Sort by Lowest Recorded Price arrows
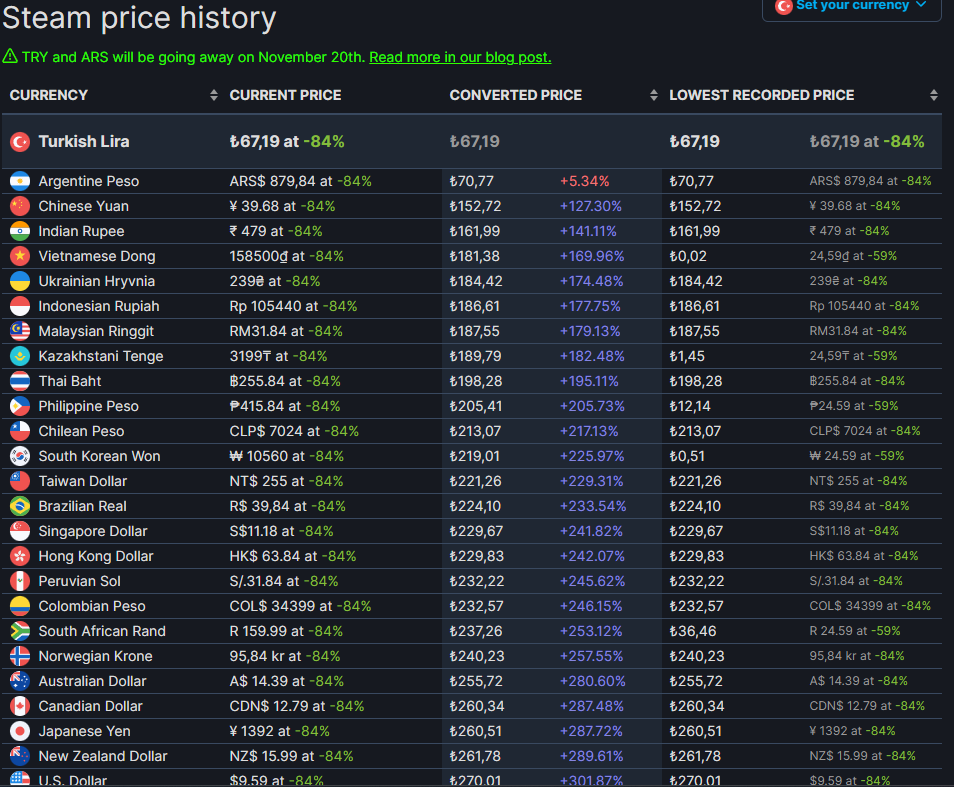 (x=934, y=95)
